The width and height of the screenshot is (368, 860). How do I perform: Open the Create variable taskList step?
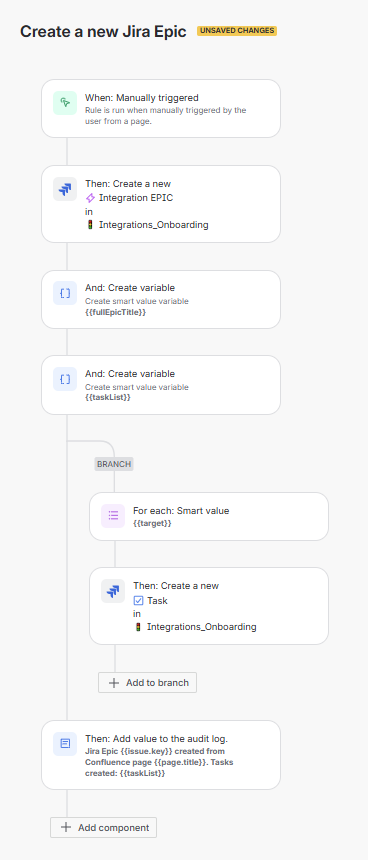[x=161, y=385]
